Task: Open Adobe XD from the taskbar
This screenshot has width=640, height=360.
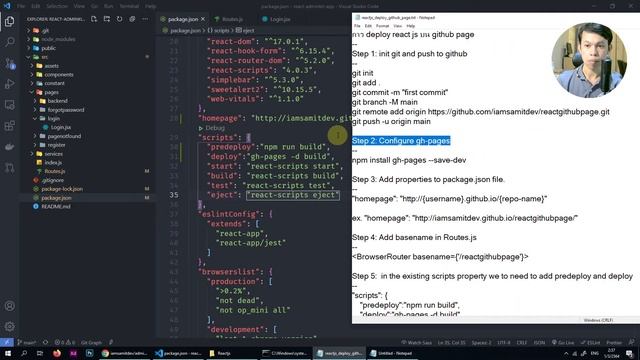Action: click(x=73, y=353)
